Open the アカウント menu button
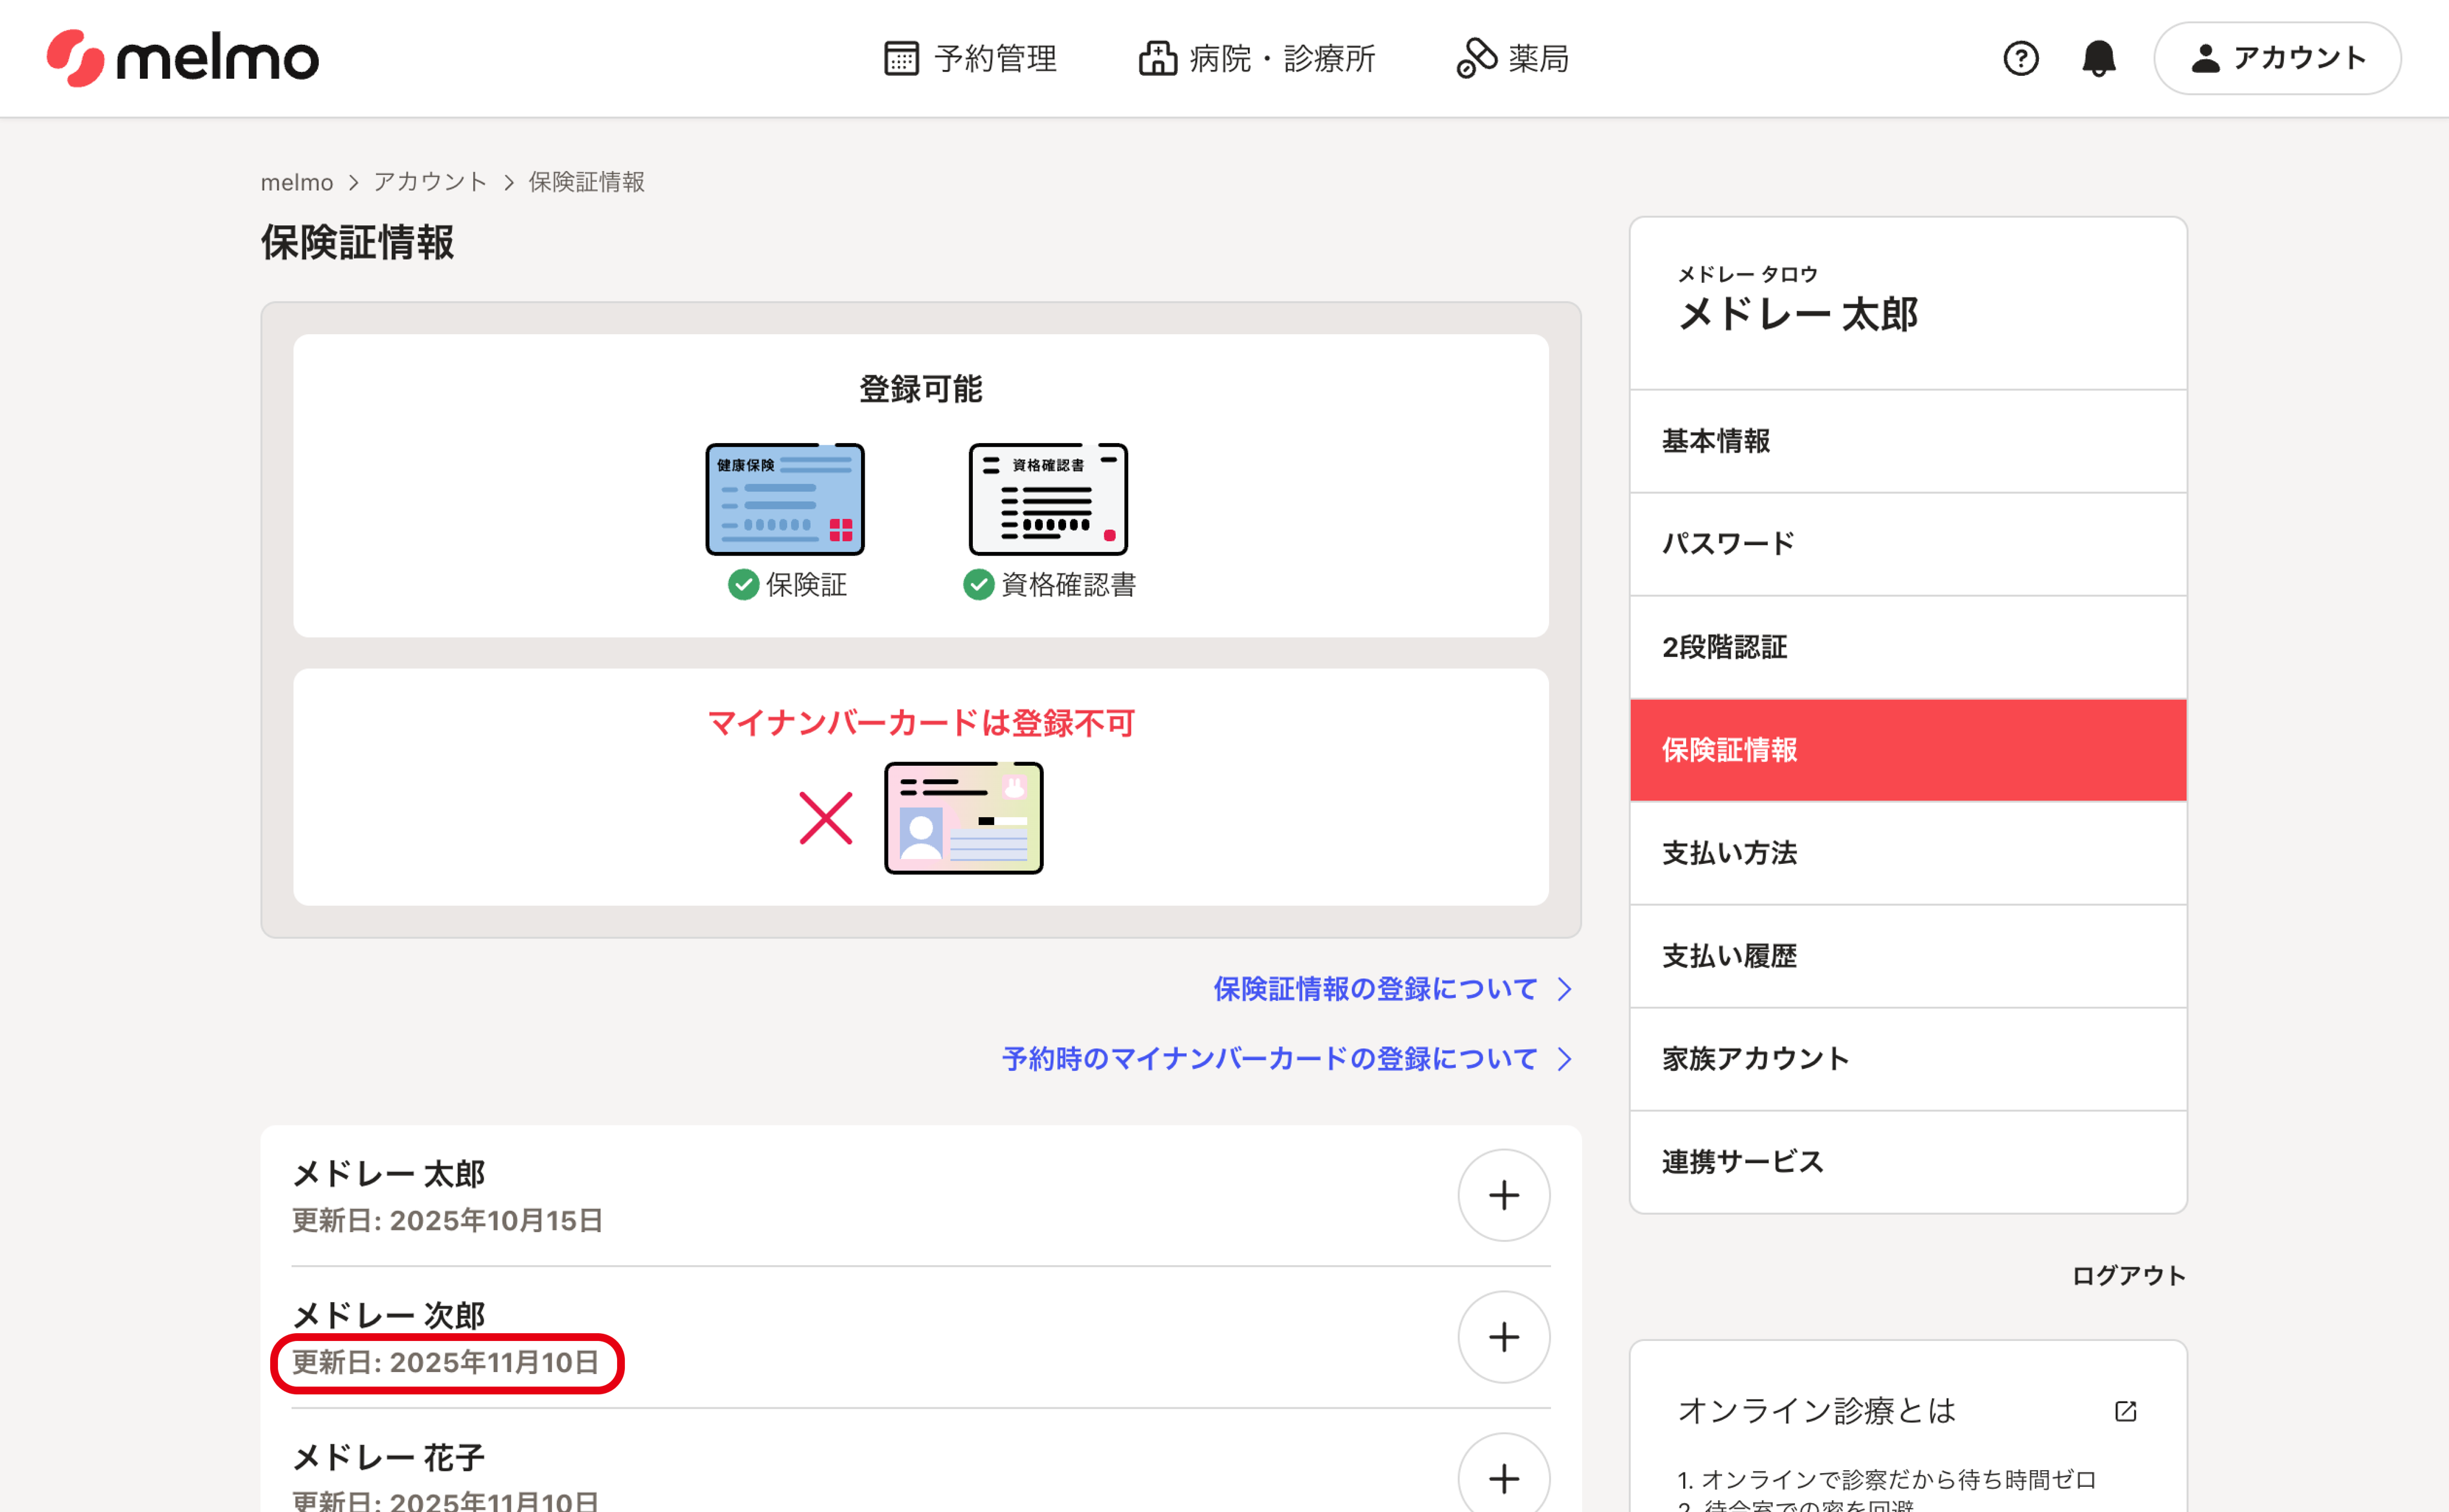This screenshot has height=1512, width=2449. (x=2277, y=58)
